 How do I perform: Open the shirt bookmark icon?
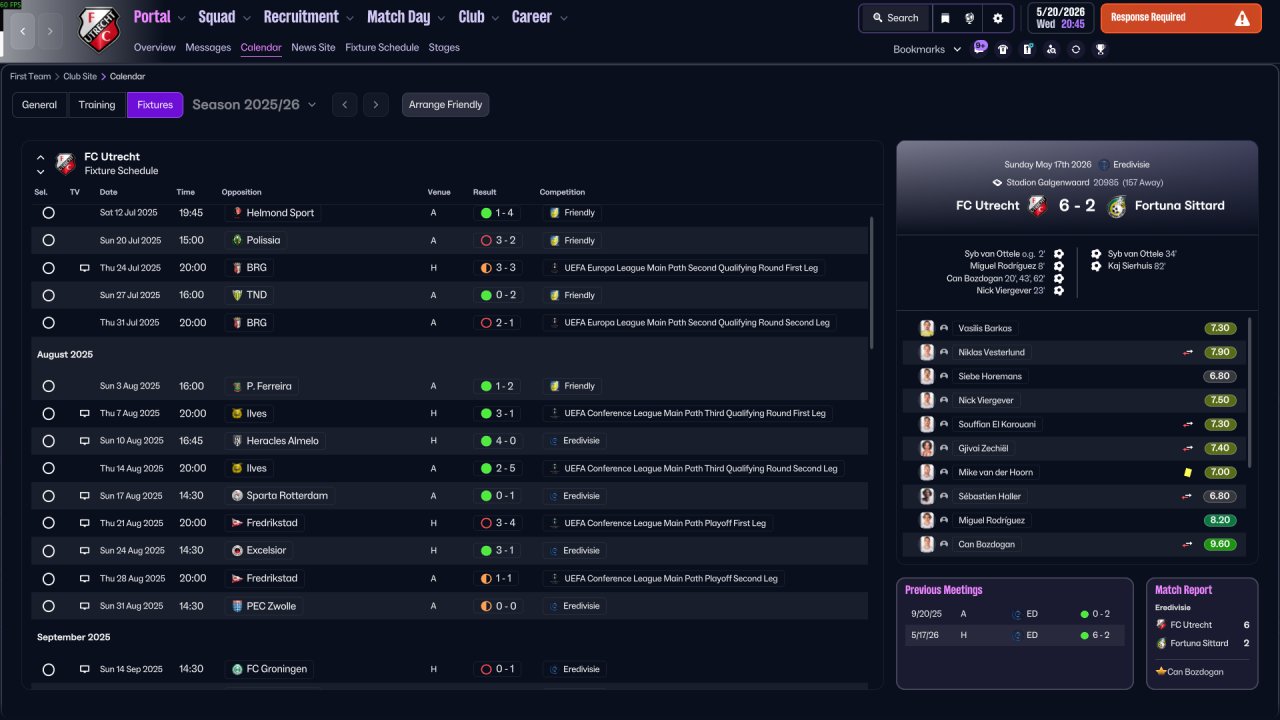coord(1003,49)
